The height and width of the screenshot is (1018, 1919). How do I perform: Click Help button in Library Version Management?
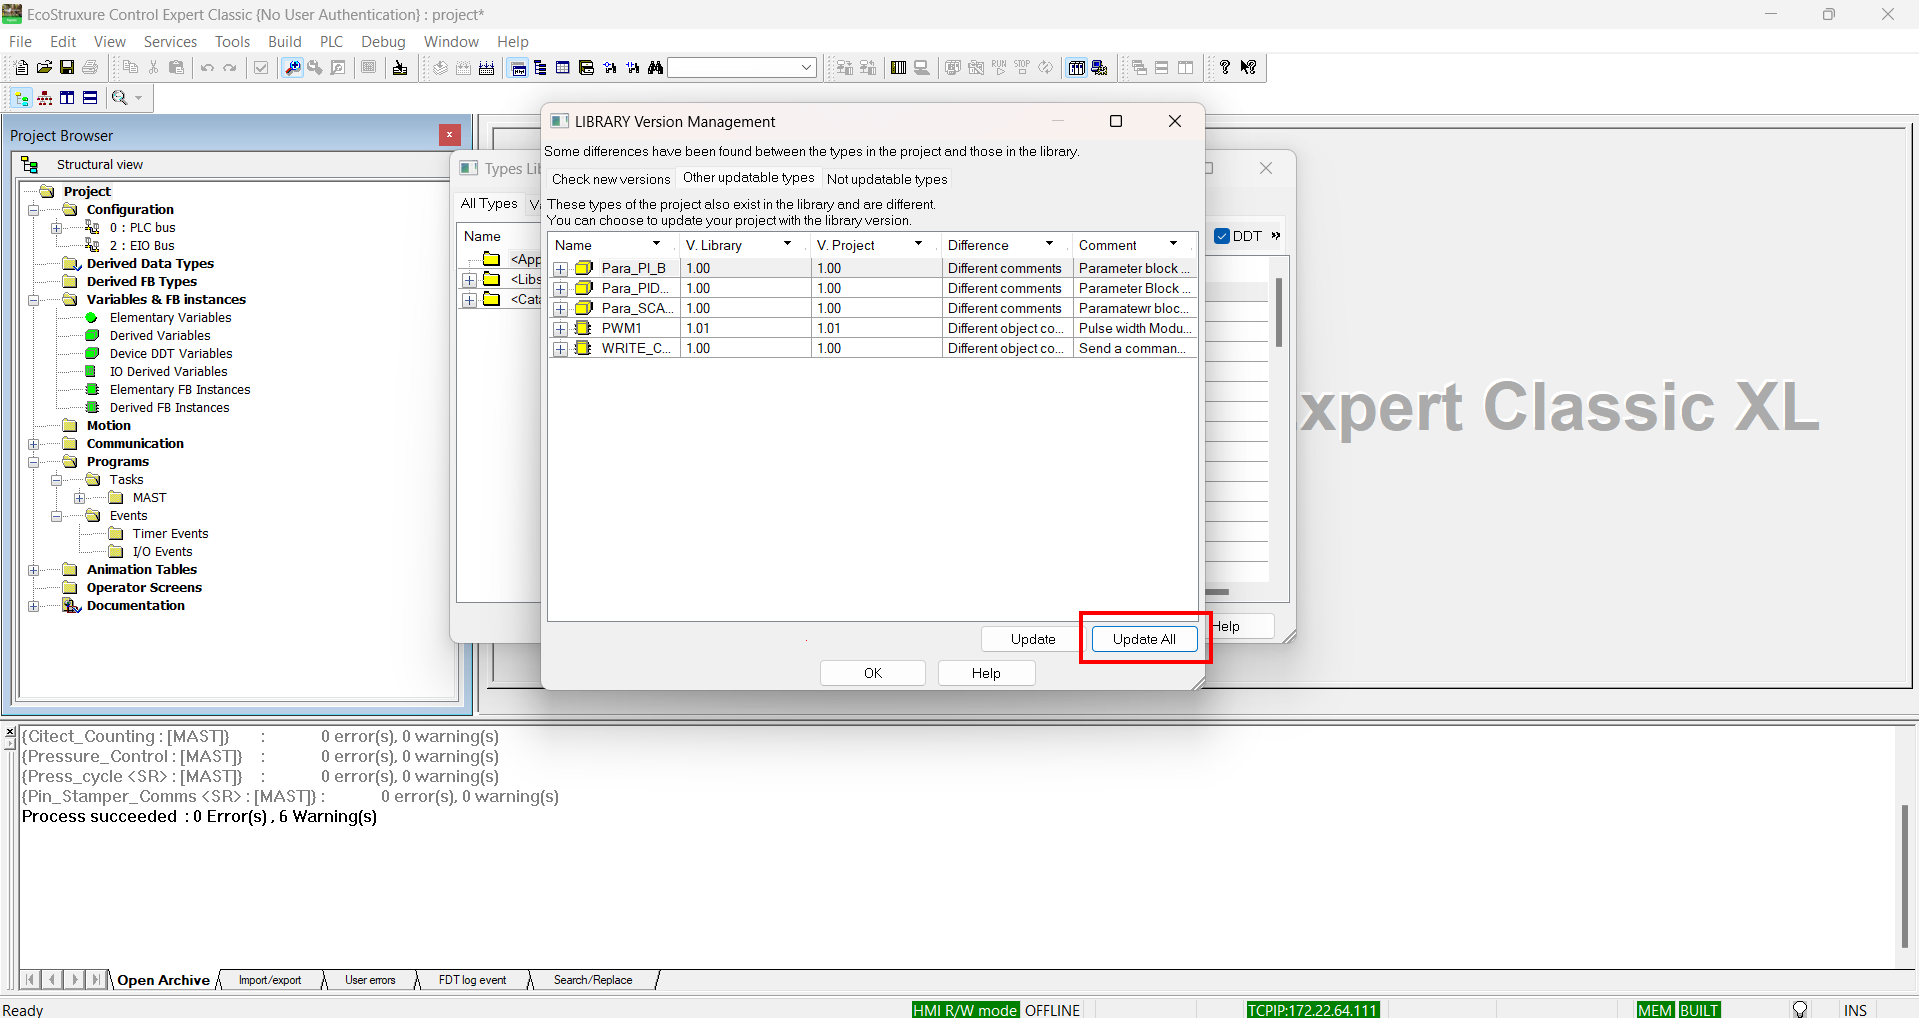pyautogui.click(x=986, y=673)
